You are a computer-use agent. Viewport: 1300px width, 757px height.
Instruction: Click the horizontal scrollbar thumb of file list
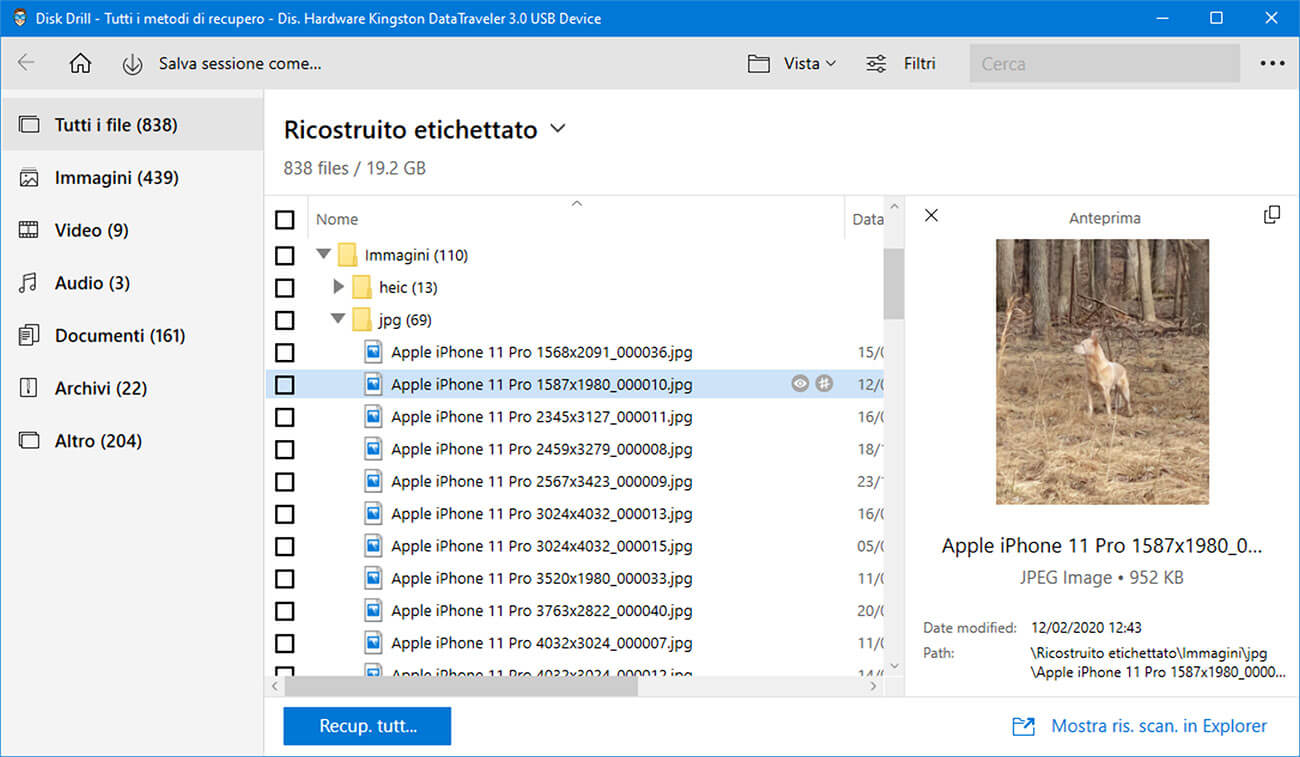coord(461,687)
